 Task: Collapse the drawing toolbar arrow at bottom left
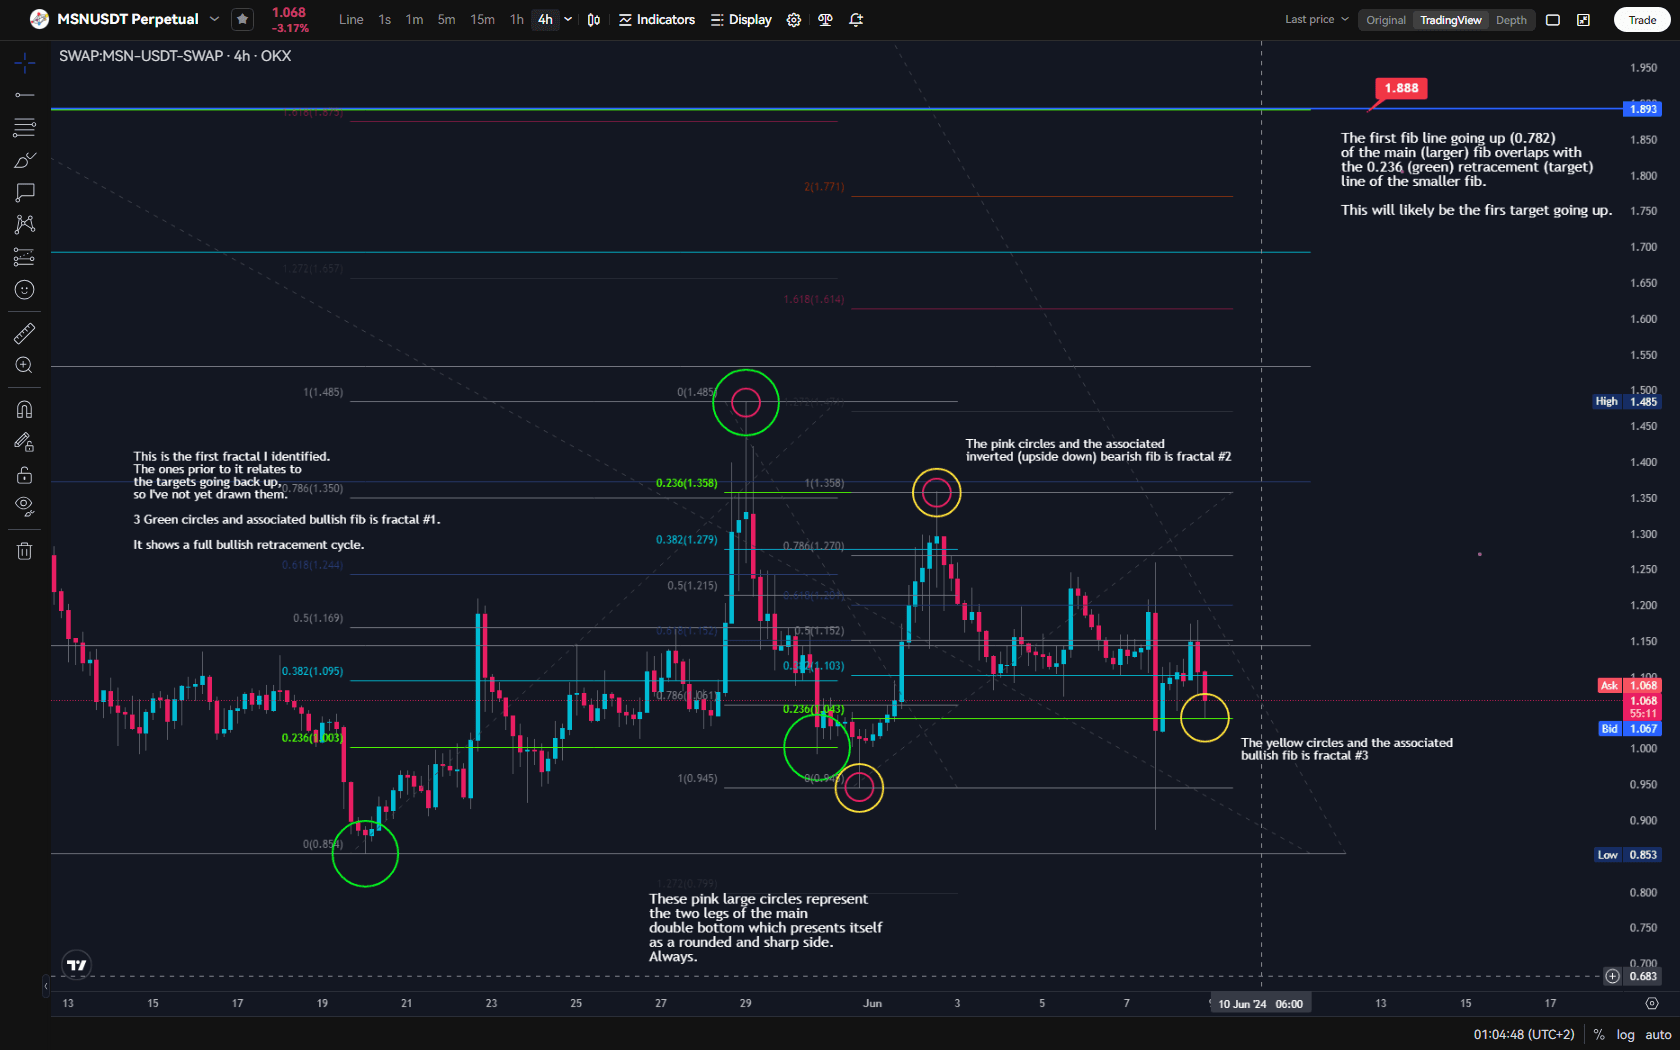point(45,986)
